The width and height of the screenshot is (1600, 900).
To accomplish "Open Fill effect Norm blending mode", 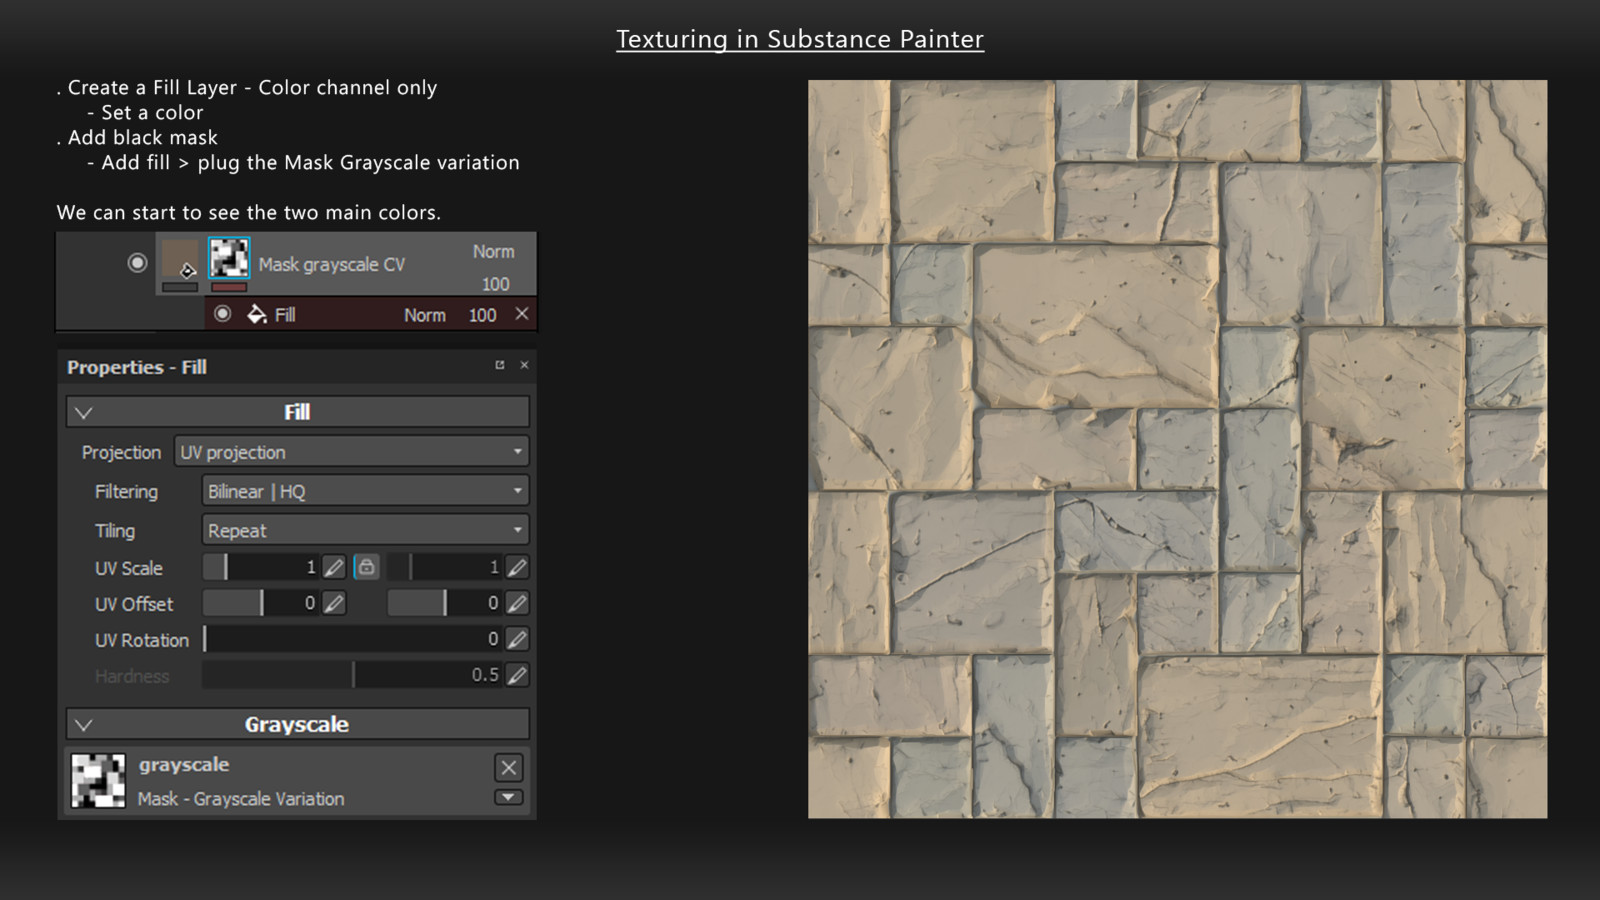I will pos(425,315).
